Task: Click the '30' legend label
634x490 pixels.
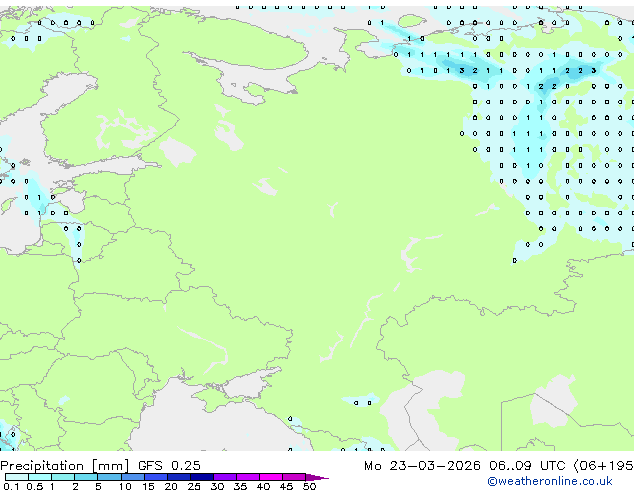Action: 217,486
